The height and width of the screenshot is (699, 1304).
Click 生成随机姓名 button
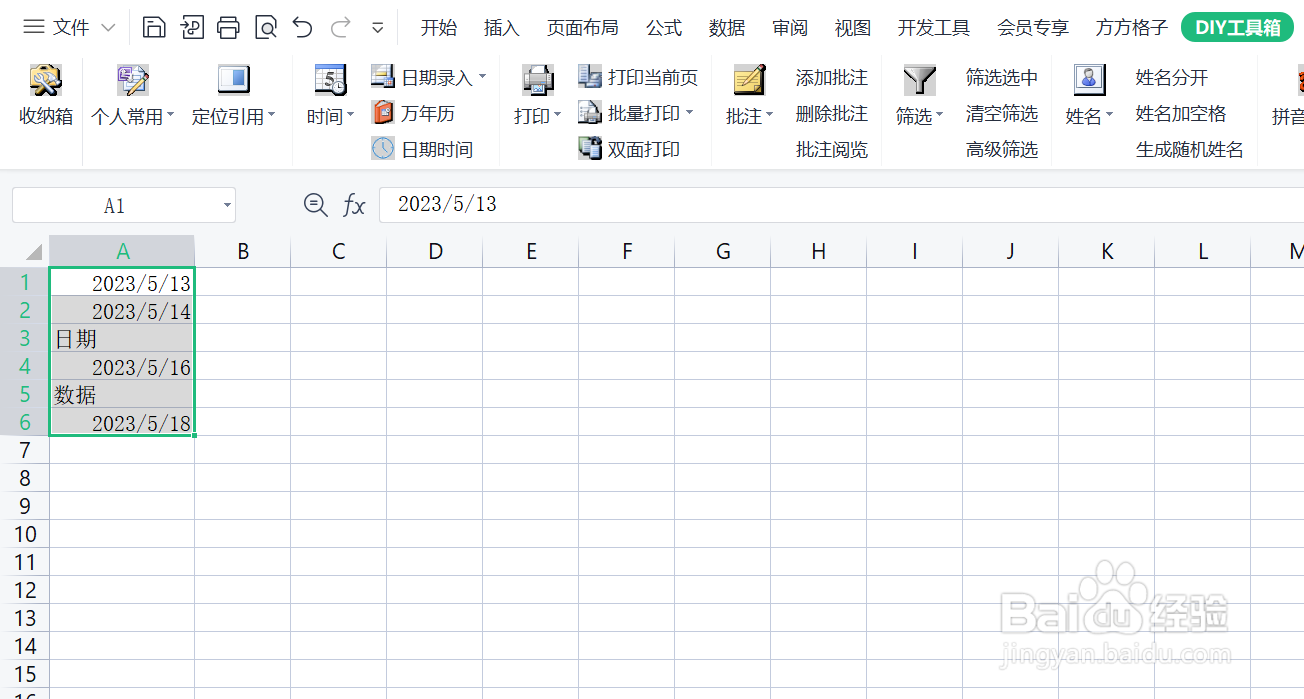pos(1190,149)
